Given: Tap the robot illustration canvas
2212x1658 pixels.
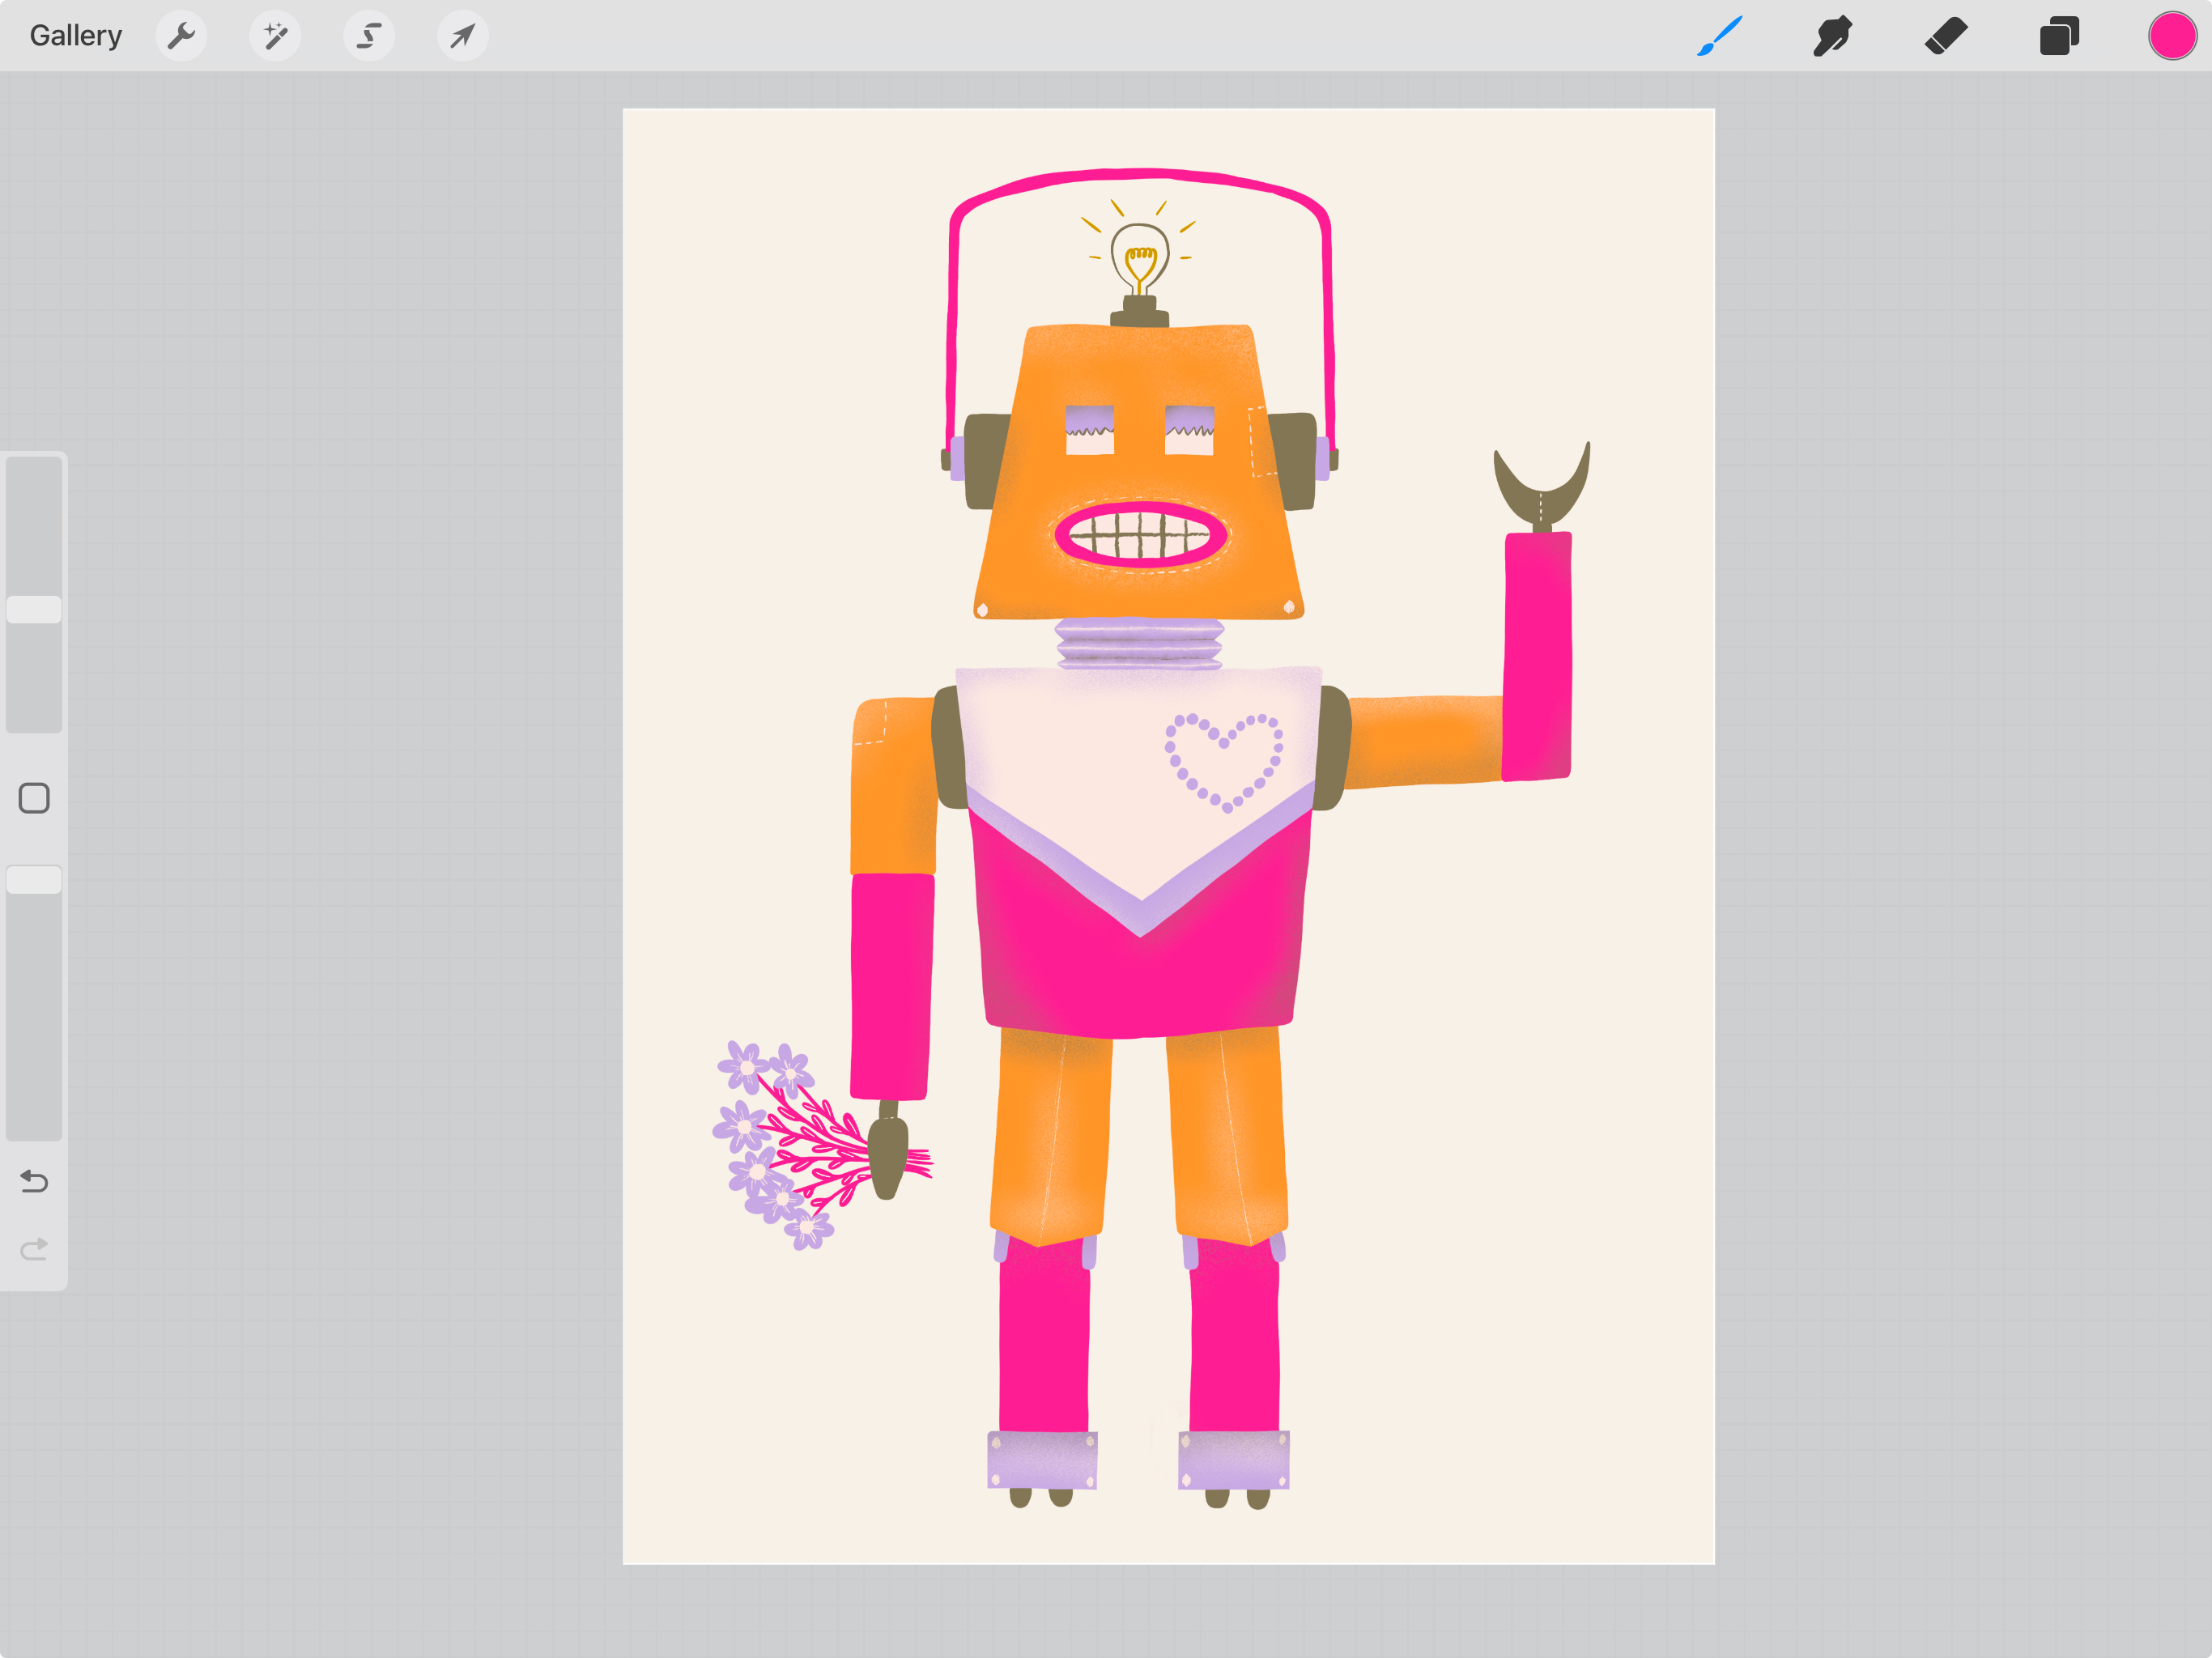Looking at the screenshot, I should pos(1168,836).
